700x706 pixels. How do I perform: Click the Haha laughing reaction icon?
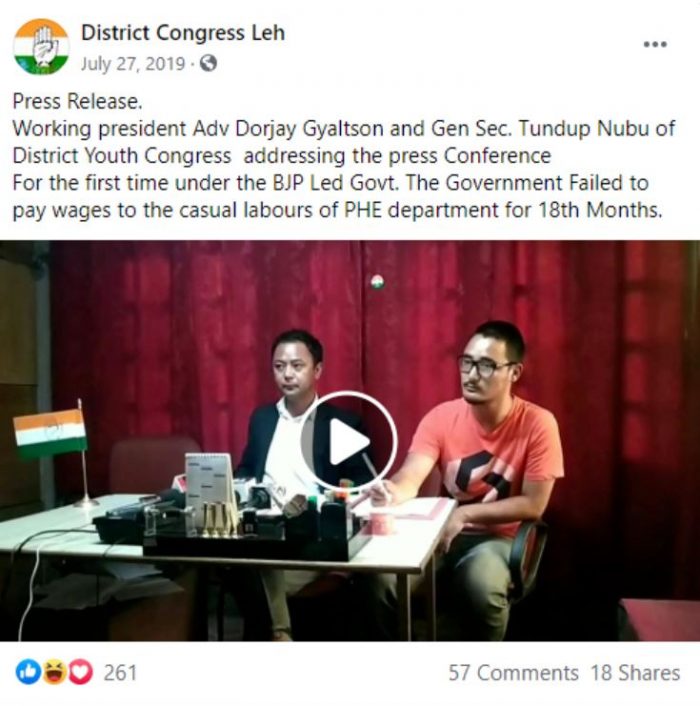tap(54, 672)
